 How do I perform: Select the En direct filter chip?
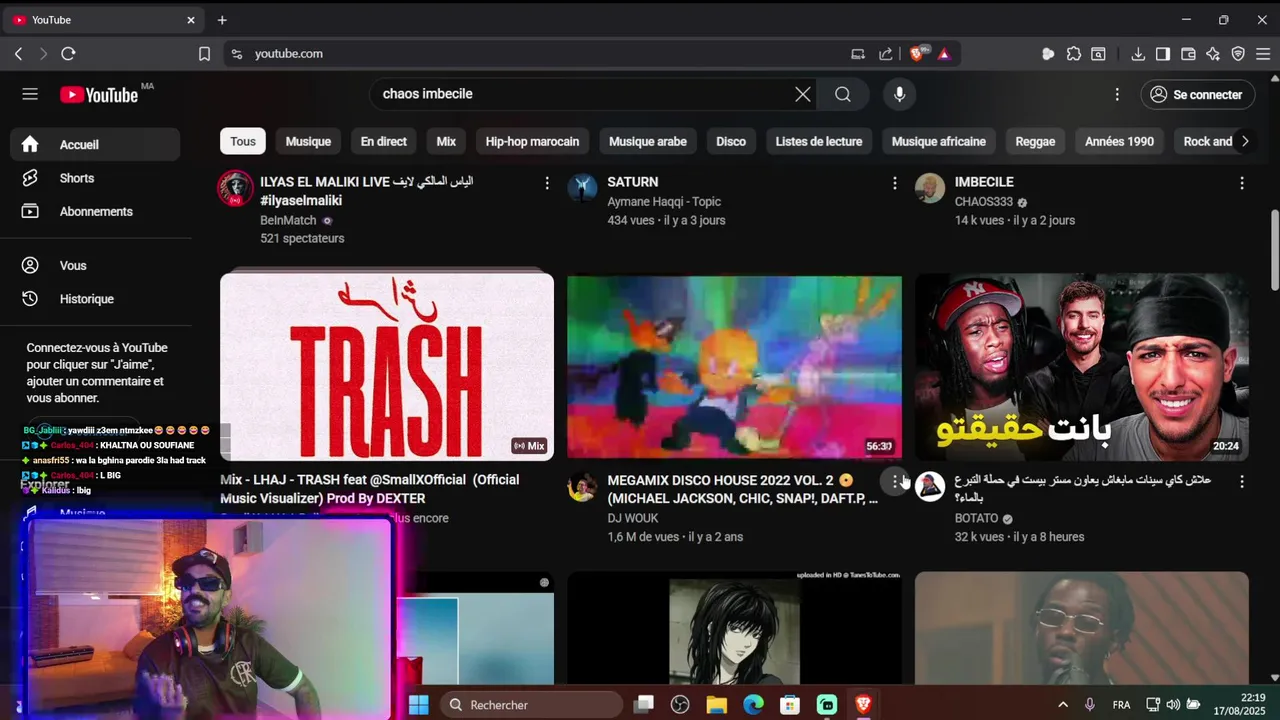point(384,142)
